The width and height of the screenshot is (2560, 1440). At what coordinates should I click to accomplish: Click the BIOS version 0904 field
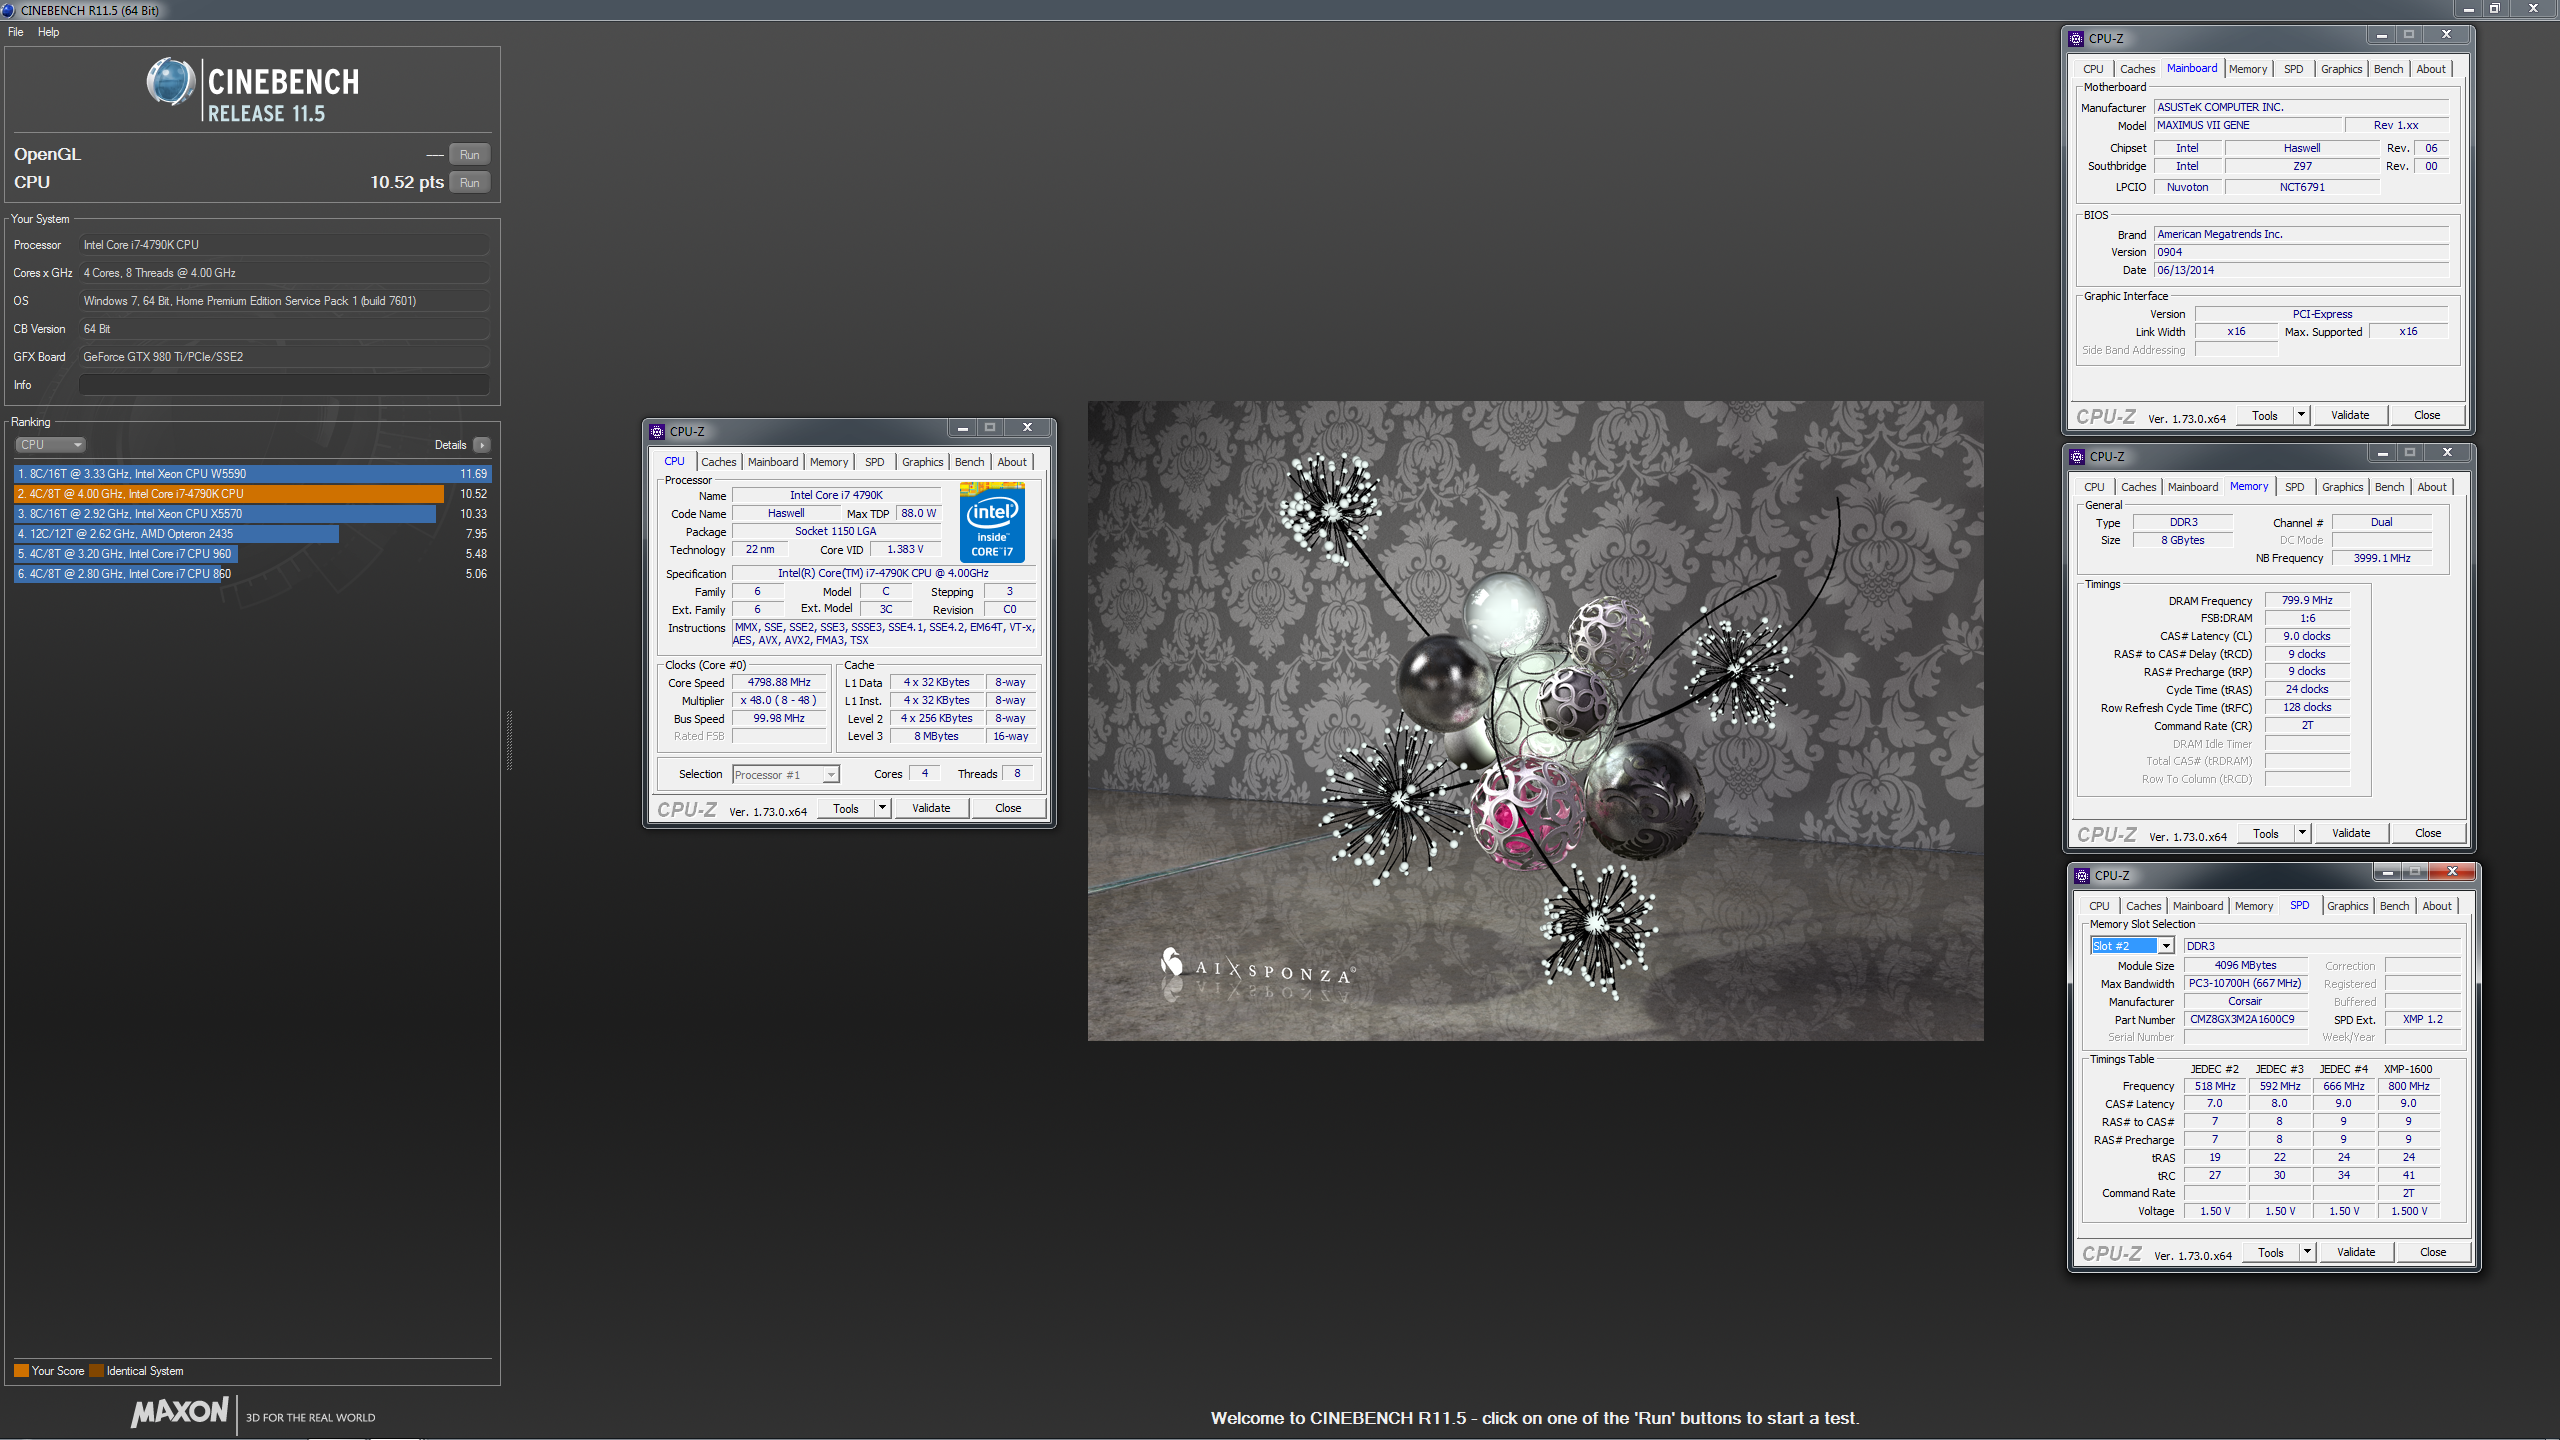(x=2300, y=252)
